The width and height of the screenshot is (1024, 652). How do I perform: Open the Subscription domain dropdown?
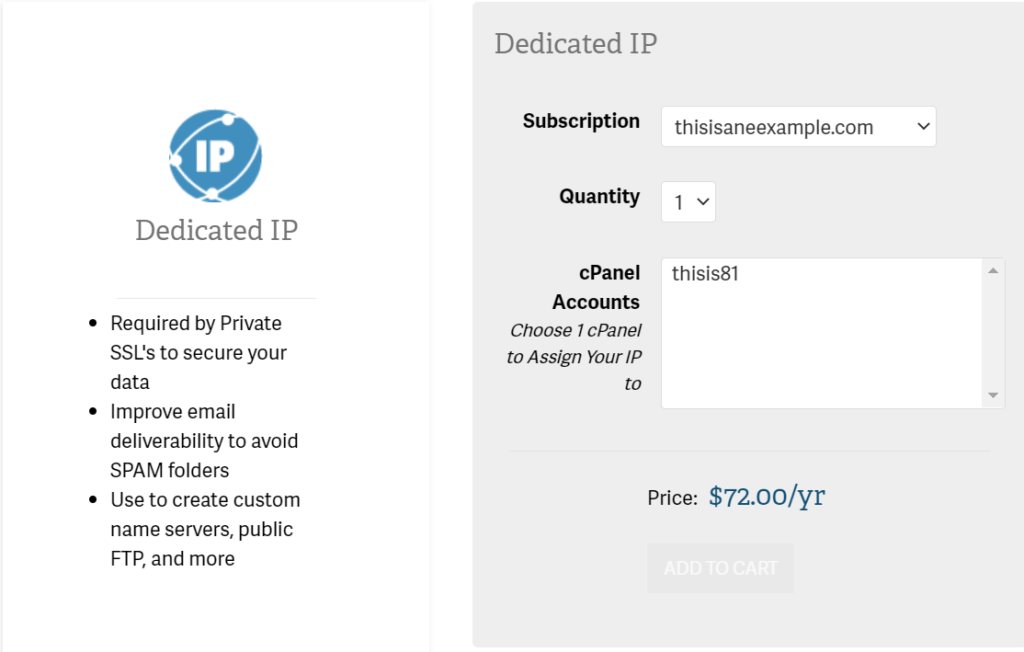pos(798,127)
